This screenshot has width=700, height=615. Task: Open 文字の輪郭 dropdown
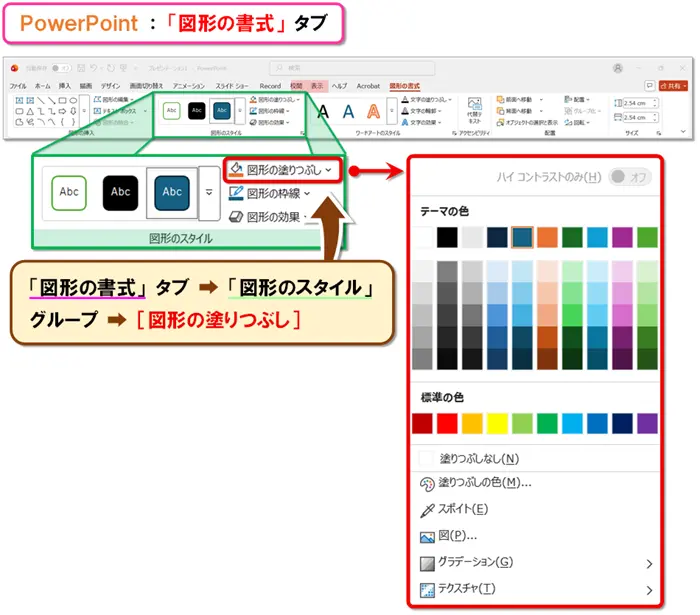coord(421,111)
